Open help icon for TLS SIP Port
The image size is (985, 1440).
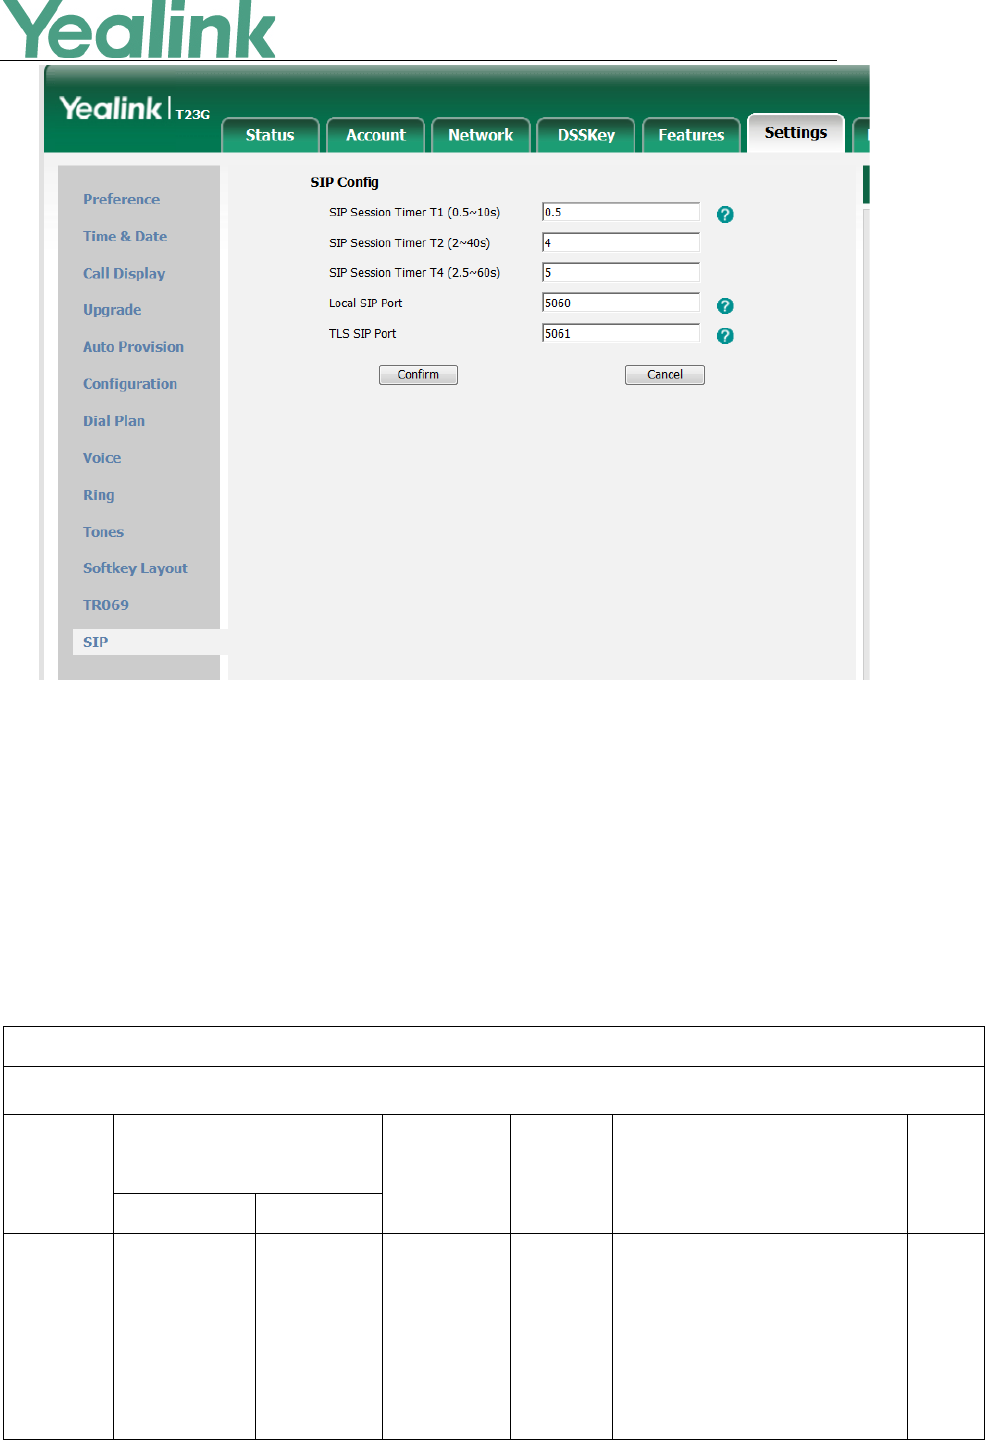coord(725,336)
